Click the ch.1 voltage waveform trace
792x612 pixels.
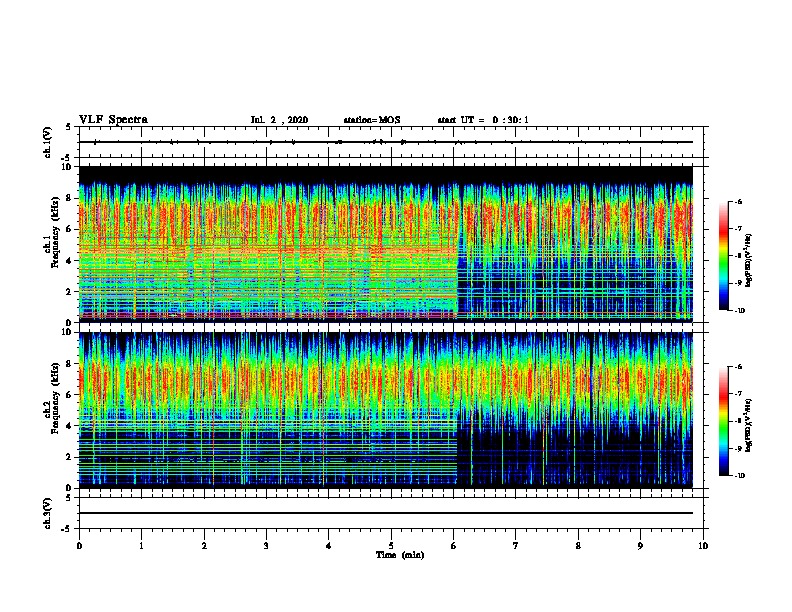tap(385, 142)
